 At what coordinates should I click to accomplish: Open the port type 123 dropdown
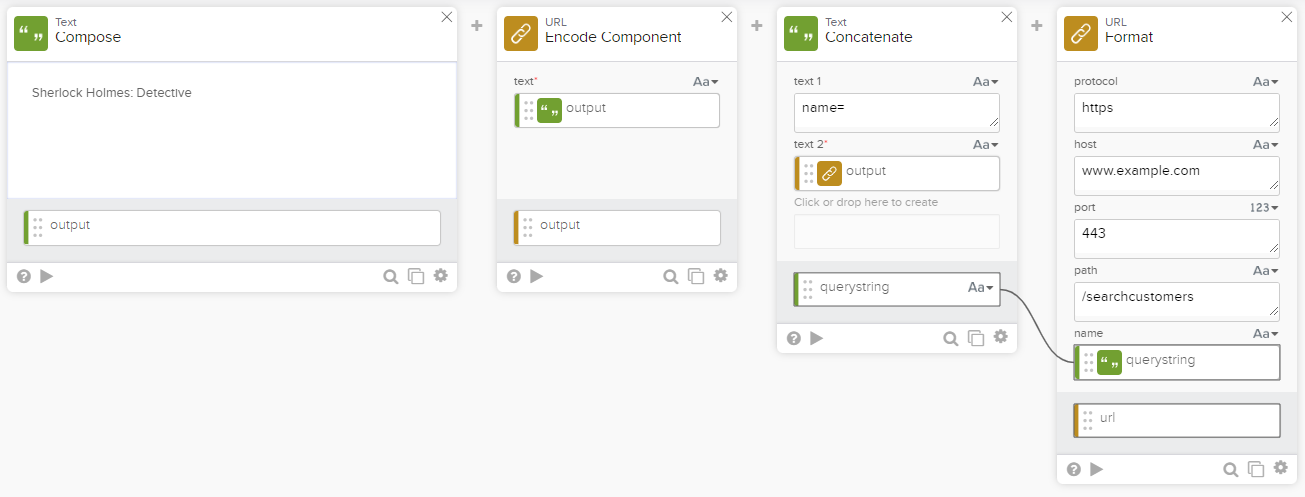1265,208
